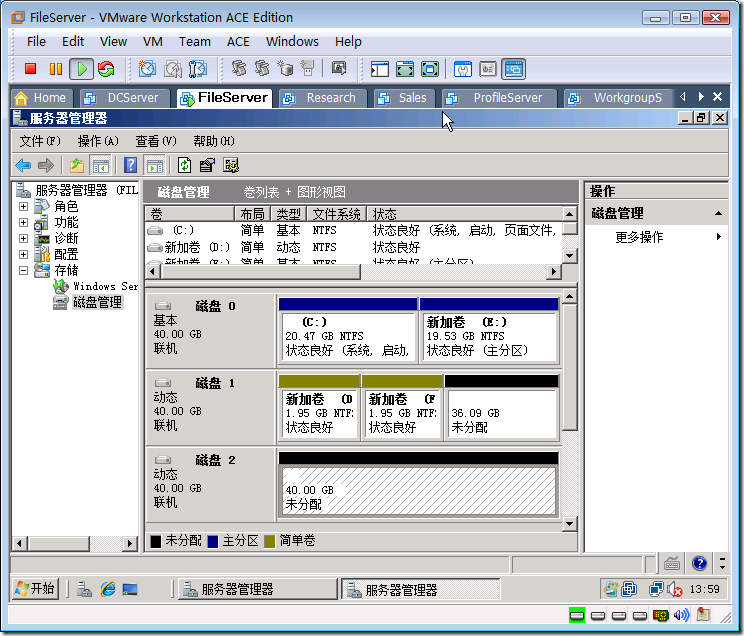This screenshot has width=744, height=636.
Task: Open Internet Explorer from quick launch
Action: coord(108,589)
